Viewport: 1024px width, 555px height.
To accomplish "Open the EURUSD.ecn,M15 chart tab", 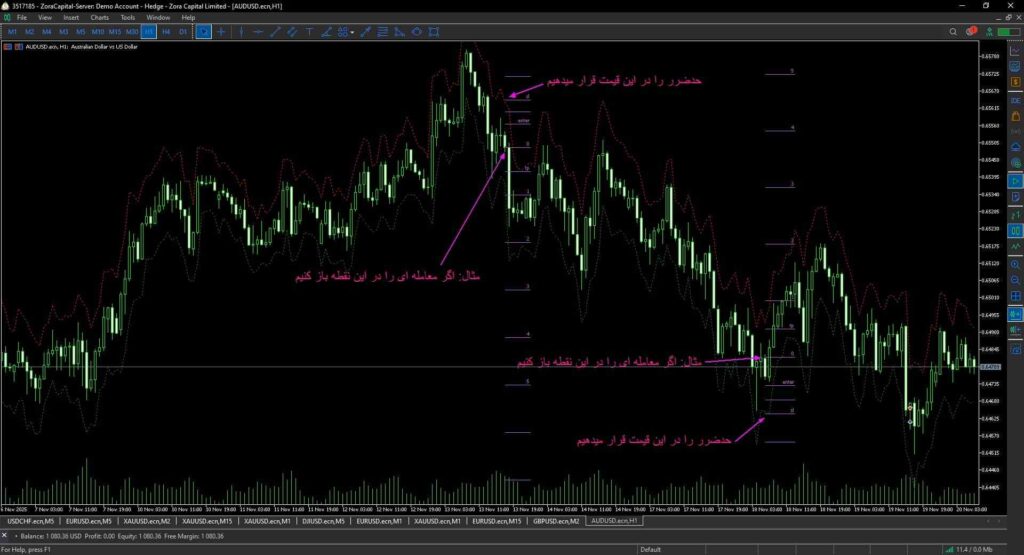I will (496, 521).
